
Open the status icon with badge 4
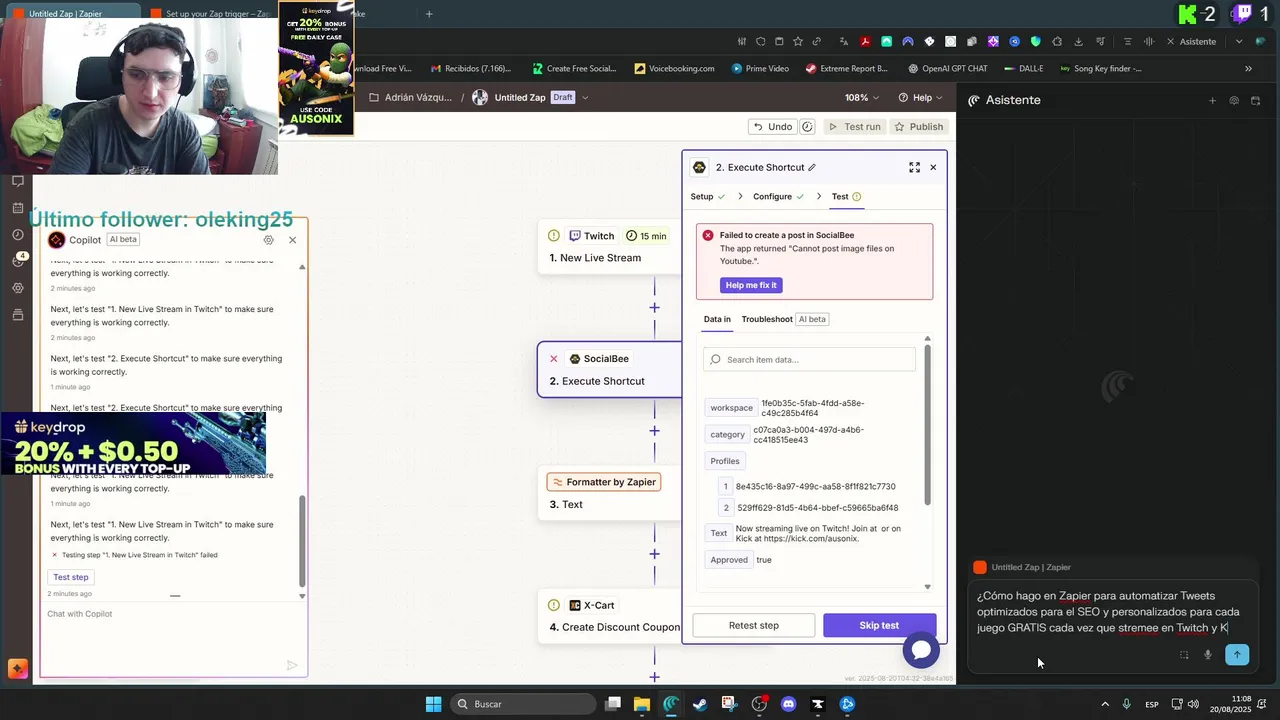click(x=19, y=260)
